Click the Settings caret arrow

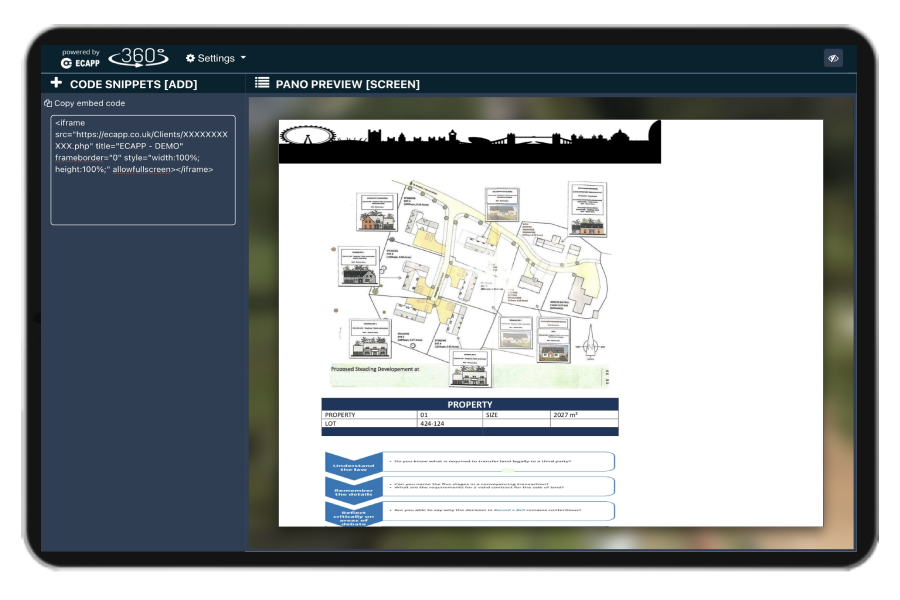[243, 57]
